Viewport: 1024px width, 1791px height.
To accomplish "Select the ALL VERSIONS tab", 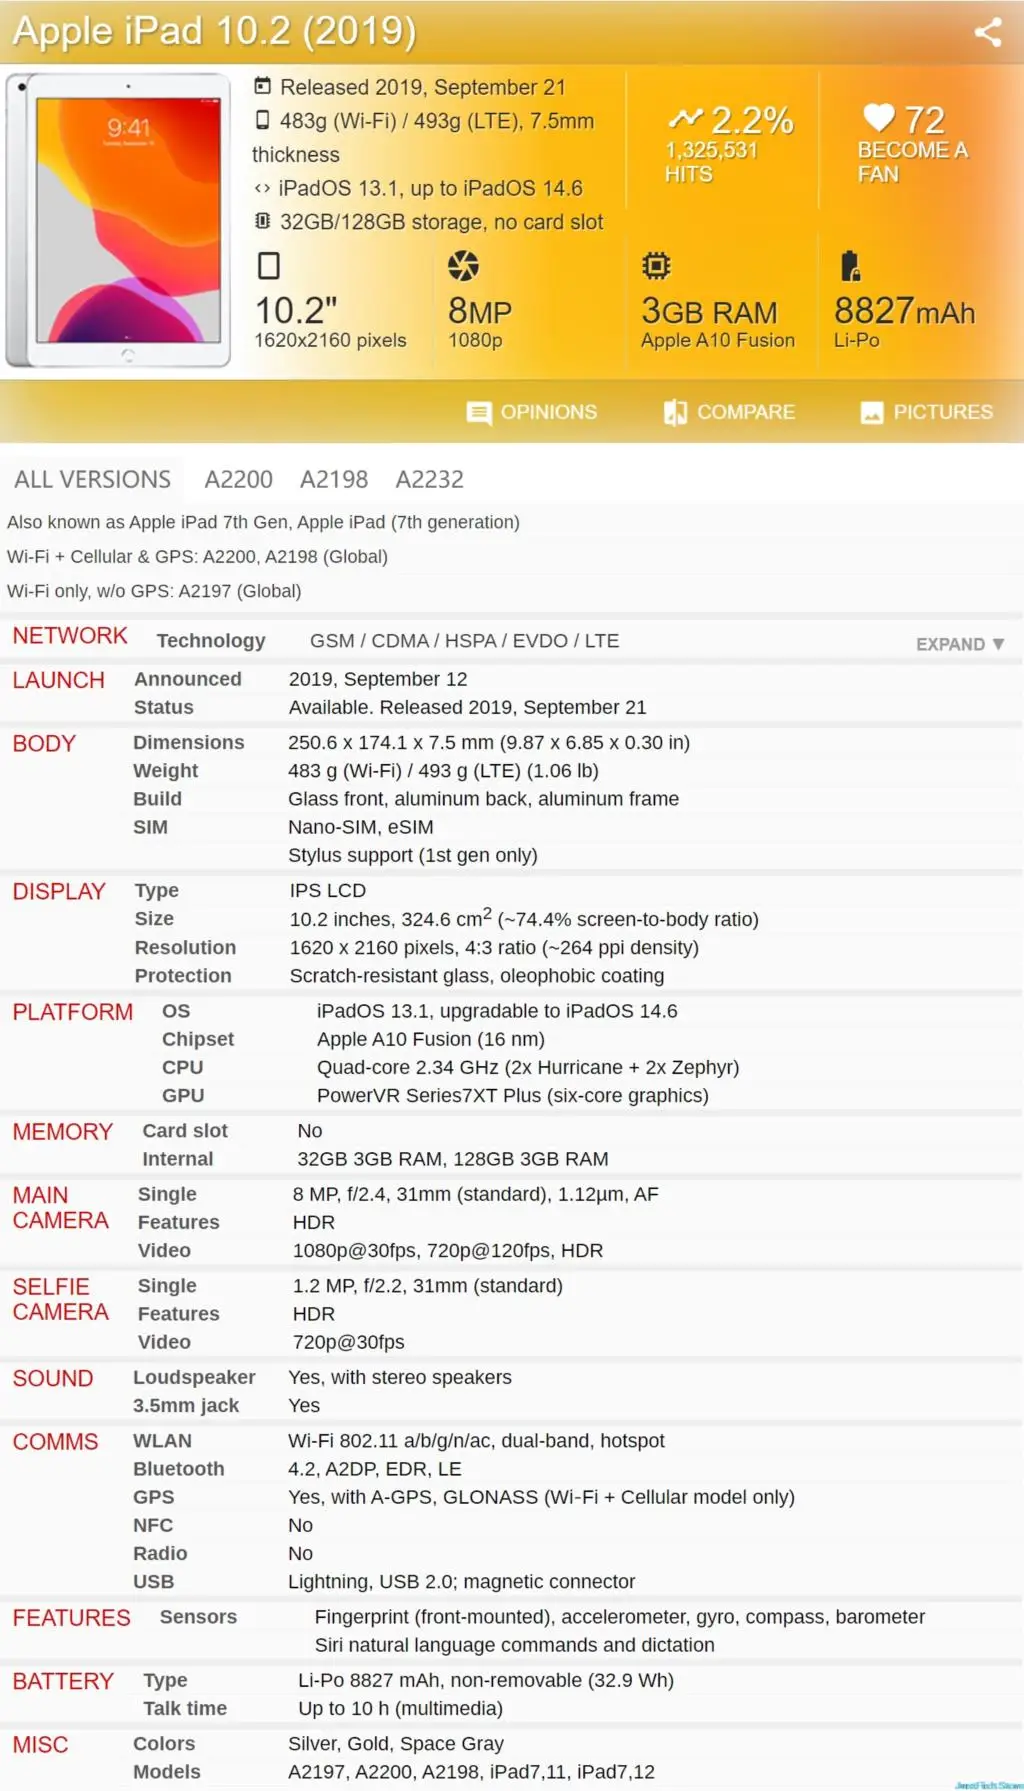I will click(92, 479).
